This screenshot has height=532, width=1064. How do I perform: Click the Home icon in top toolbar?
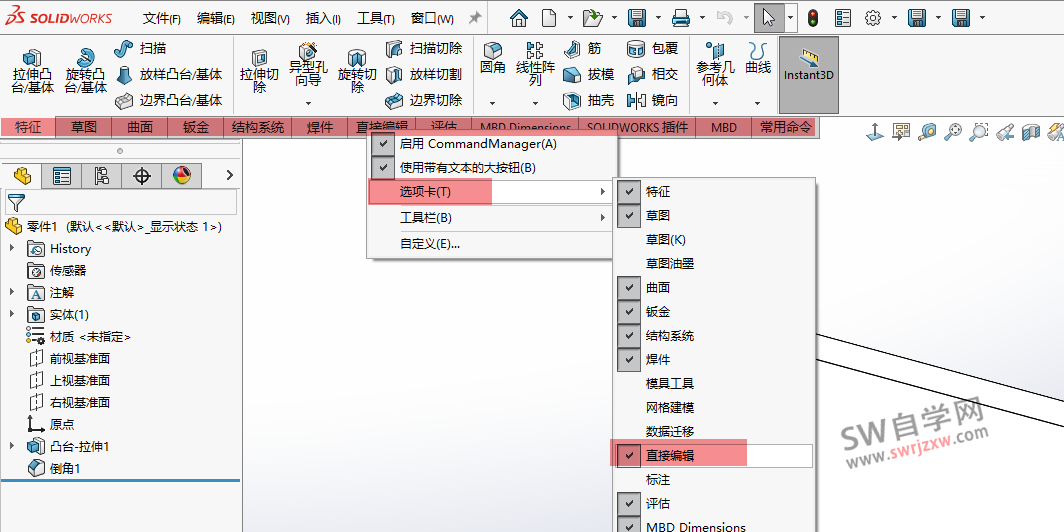tap(519, 18)
